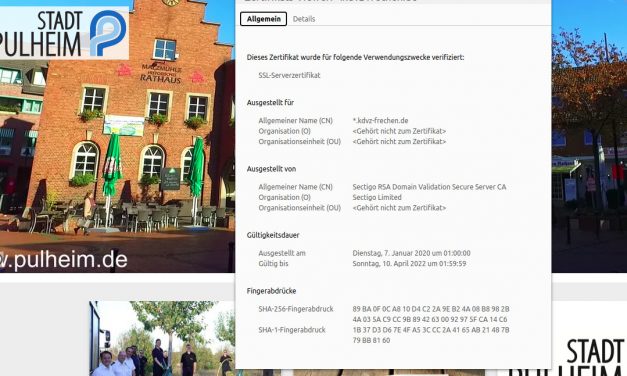Image resolution: width=627 pixels, height=376 pixels.
Task: Click the SHA-256-Fingerabdruck label
Action: [x=296, y=309]
